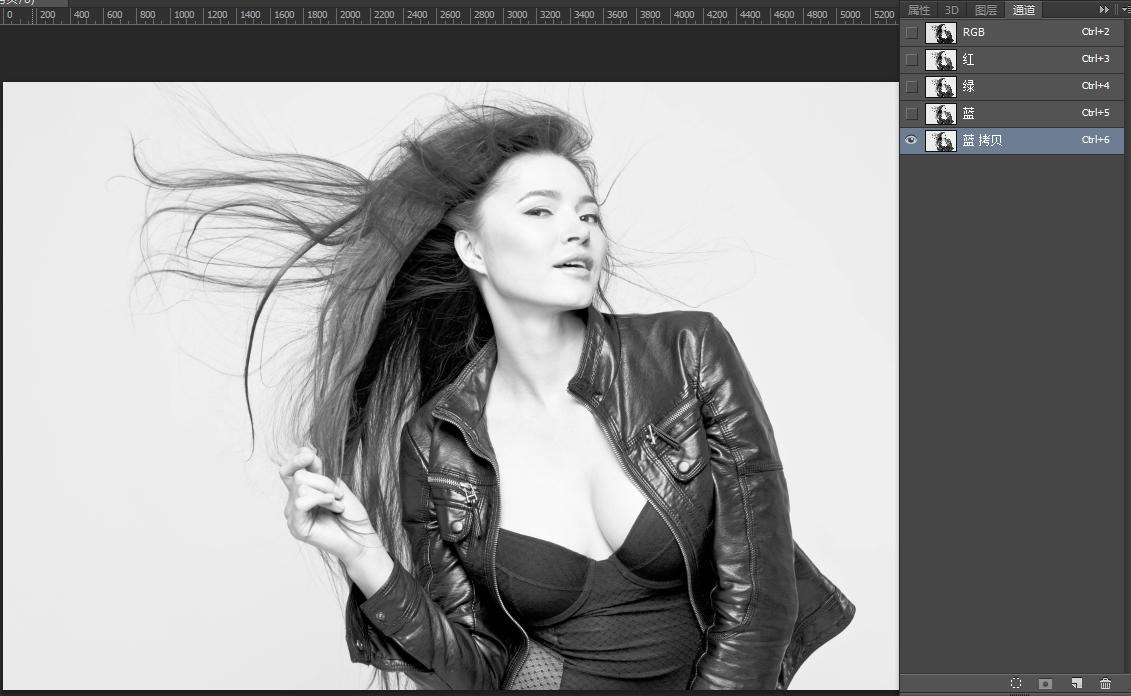Show the RGB composite channel
Screen dimensions: 1131x696
912,32
